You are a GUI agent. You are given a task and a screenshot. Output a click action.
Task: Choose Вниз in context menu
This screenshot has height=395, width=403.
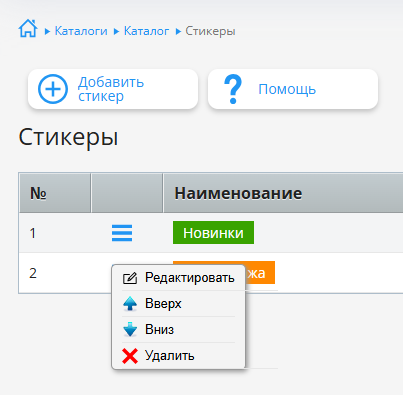tap(178, 330)
